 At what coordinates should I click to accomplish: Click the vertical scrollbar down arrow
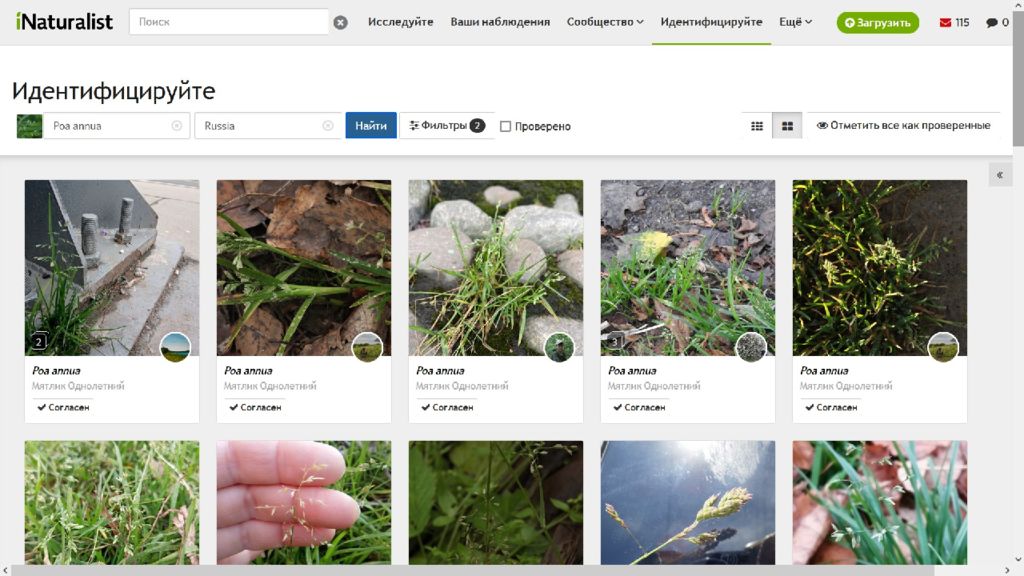coord(1018,560)
